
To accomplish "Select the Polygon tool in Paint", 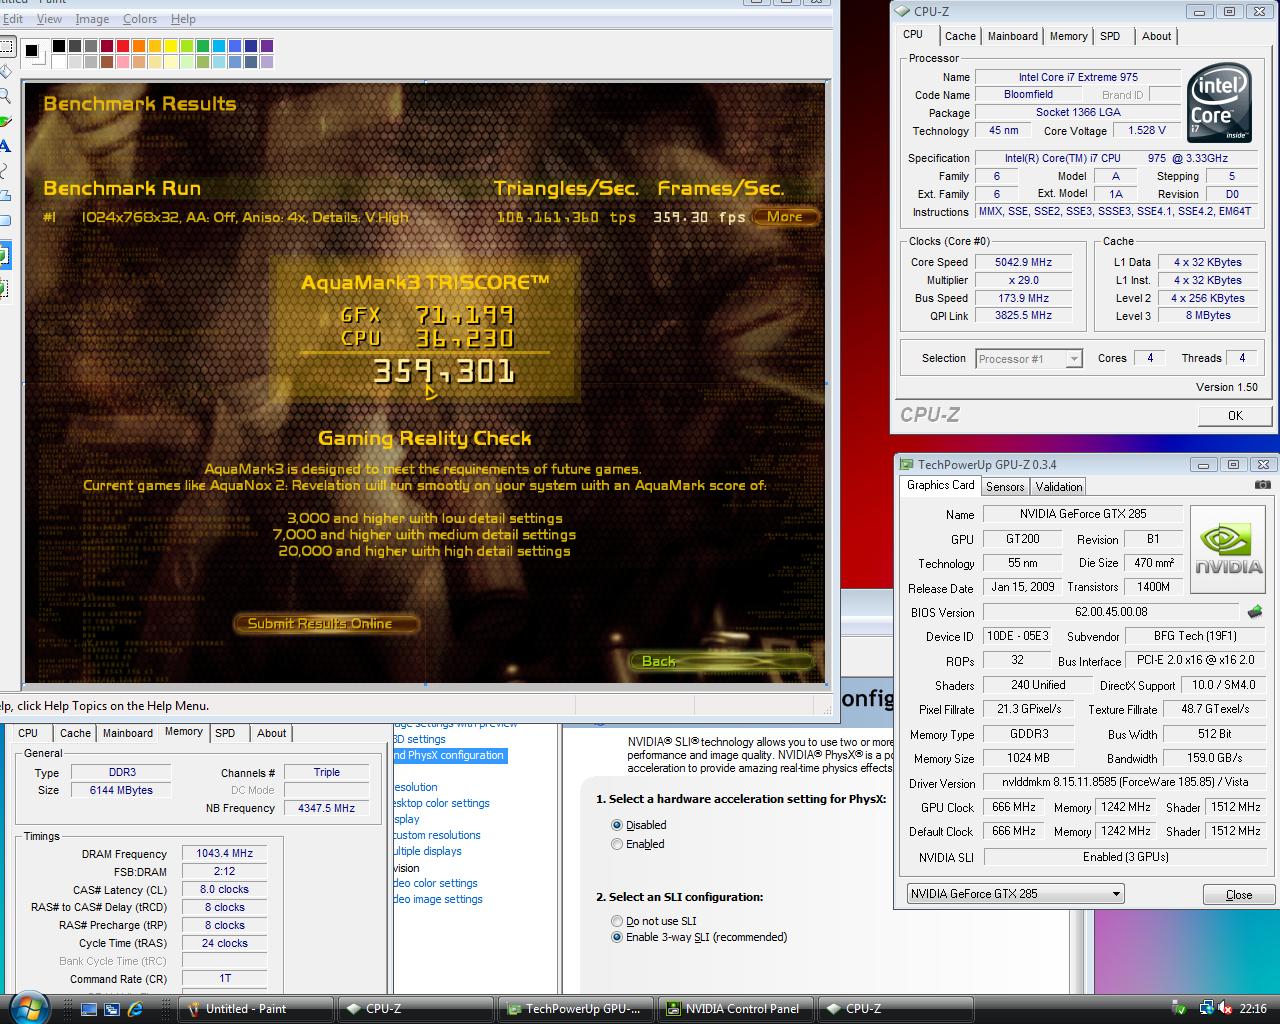I will pos(5,196).
